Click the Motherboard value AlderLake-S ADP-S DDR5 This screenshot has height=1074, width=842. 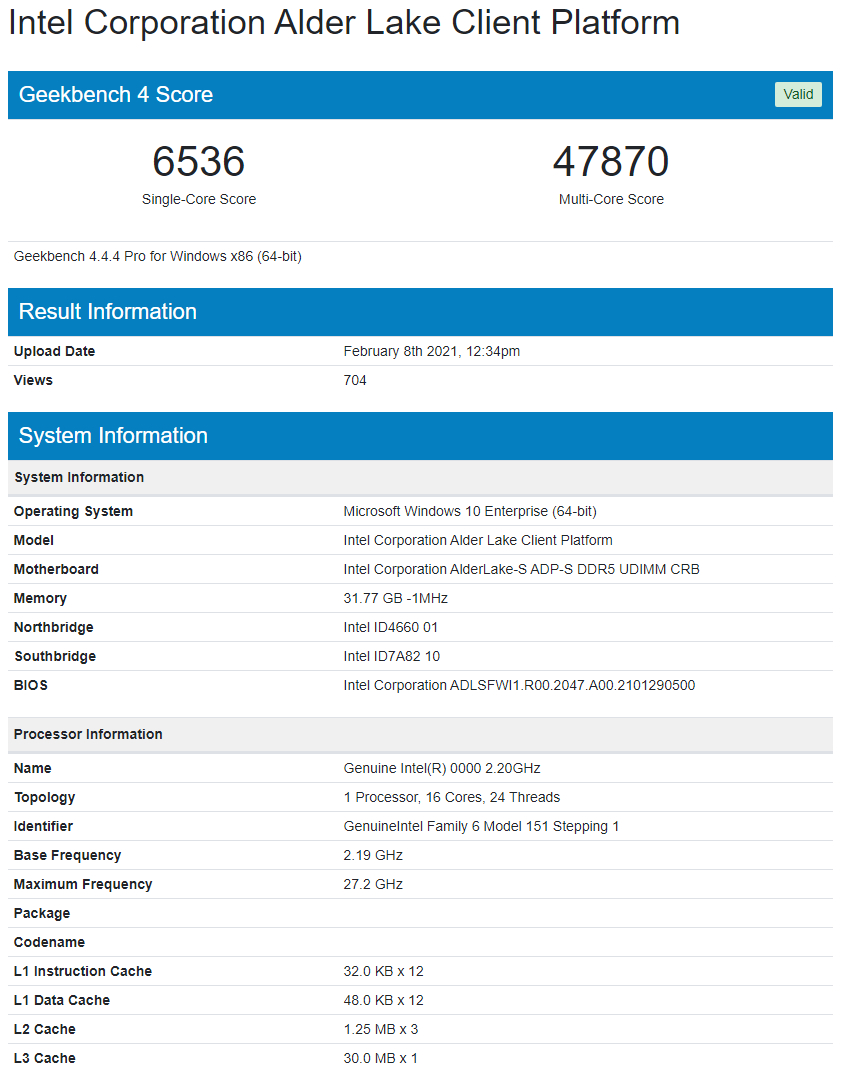(521, 569)
